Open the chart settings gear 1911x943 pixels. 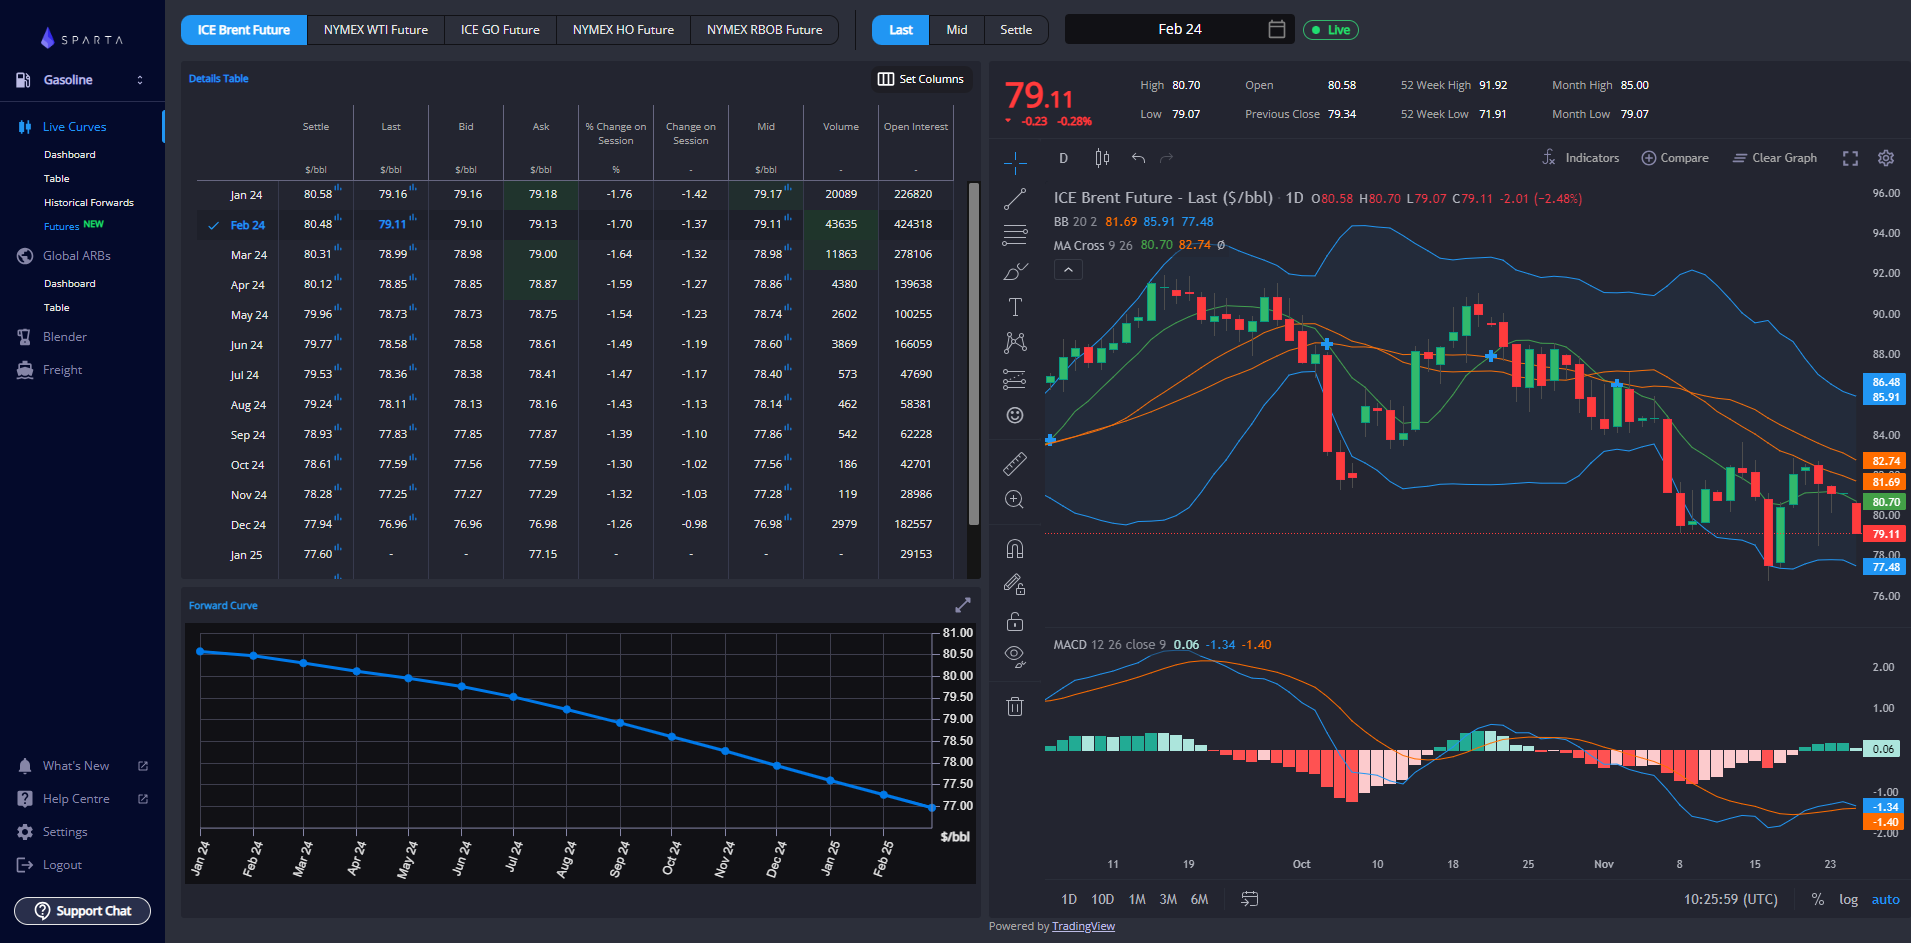tap(1886, 158)
